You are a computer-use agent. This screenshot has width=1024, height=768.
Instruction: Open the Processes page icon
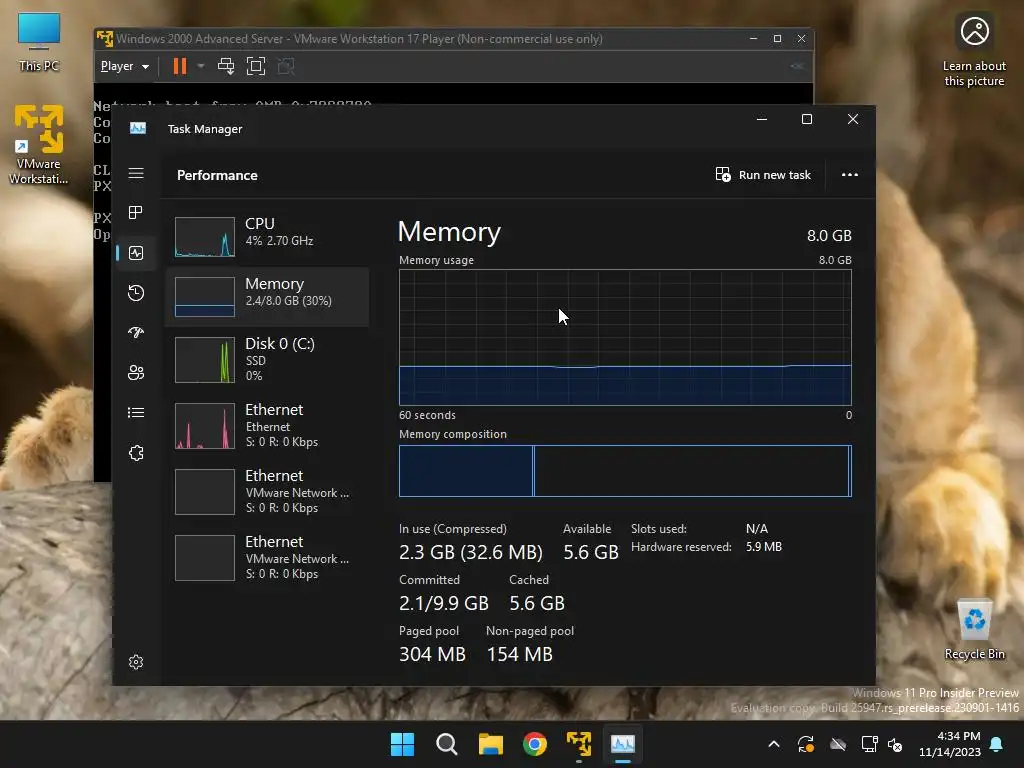[x=136, y=212]
